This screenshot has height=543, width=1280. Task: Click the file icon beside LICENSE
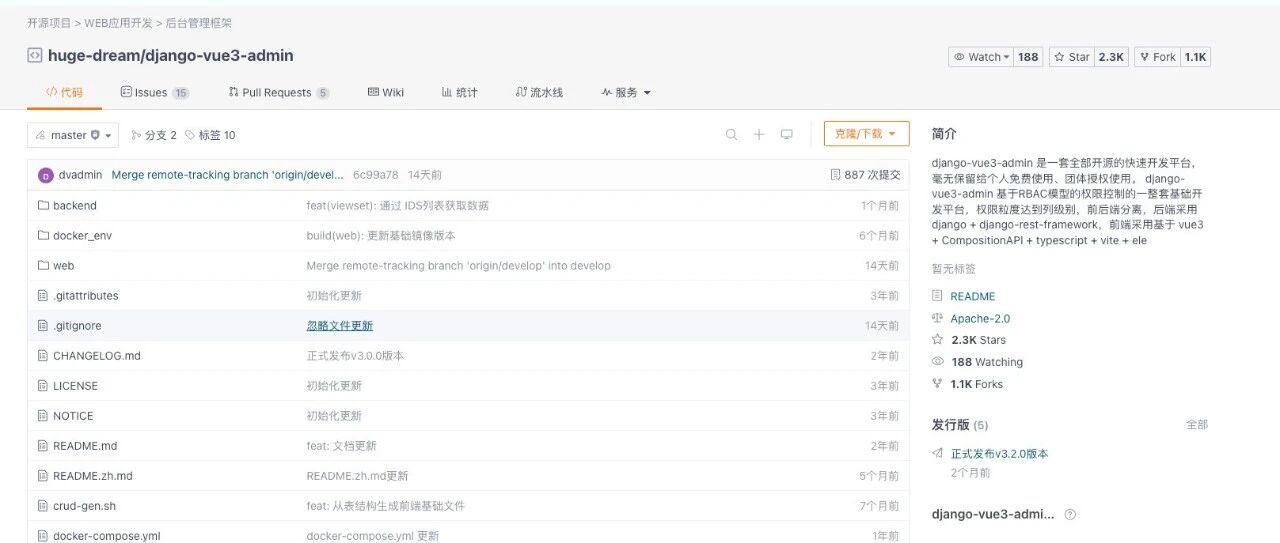pyautogui.click(x=43, y=385)
